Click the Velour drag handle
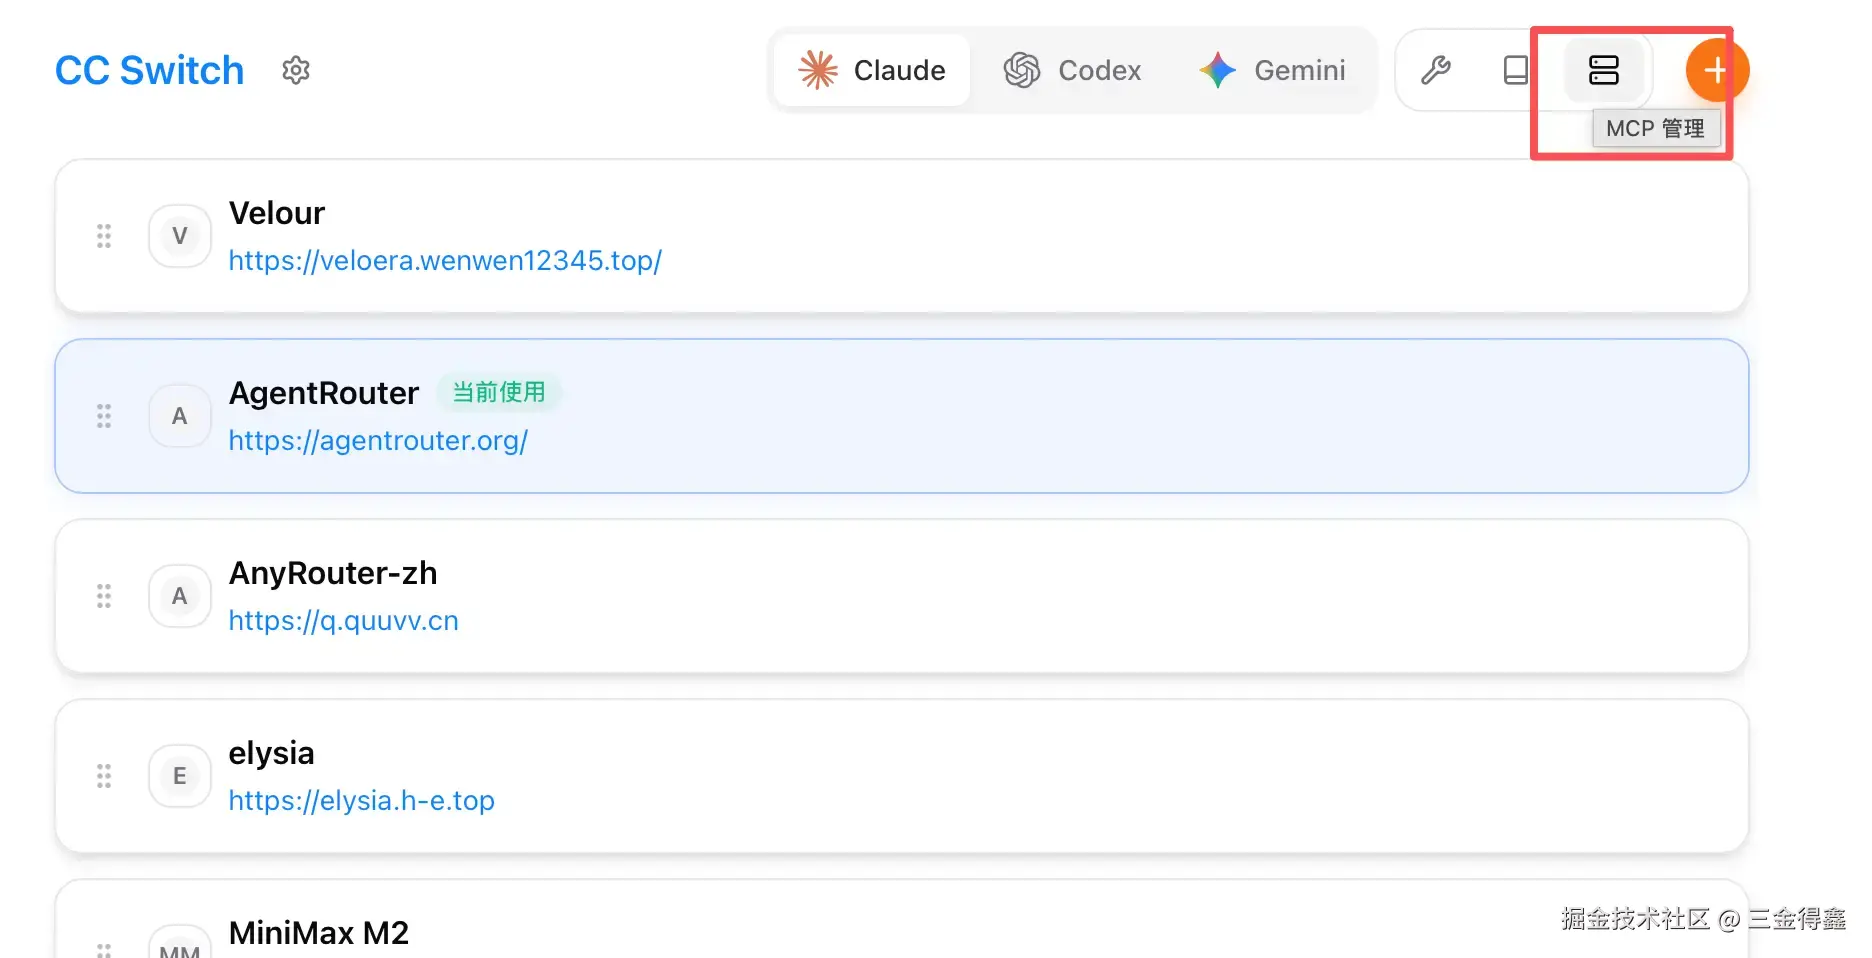This screenshot has width=1872, height=958. coord(104,236)
